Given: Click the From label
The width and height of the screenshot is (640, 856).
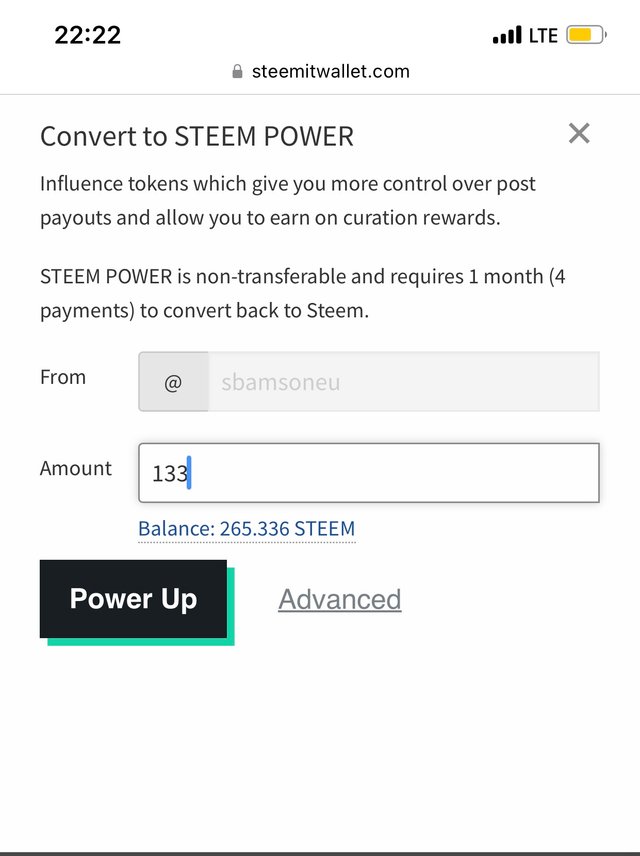Looking at the screenshot, I should (63, 377).
